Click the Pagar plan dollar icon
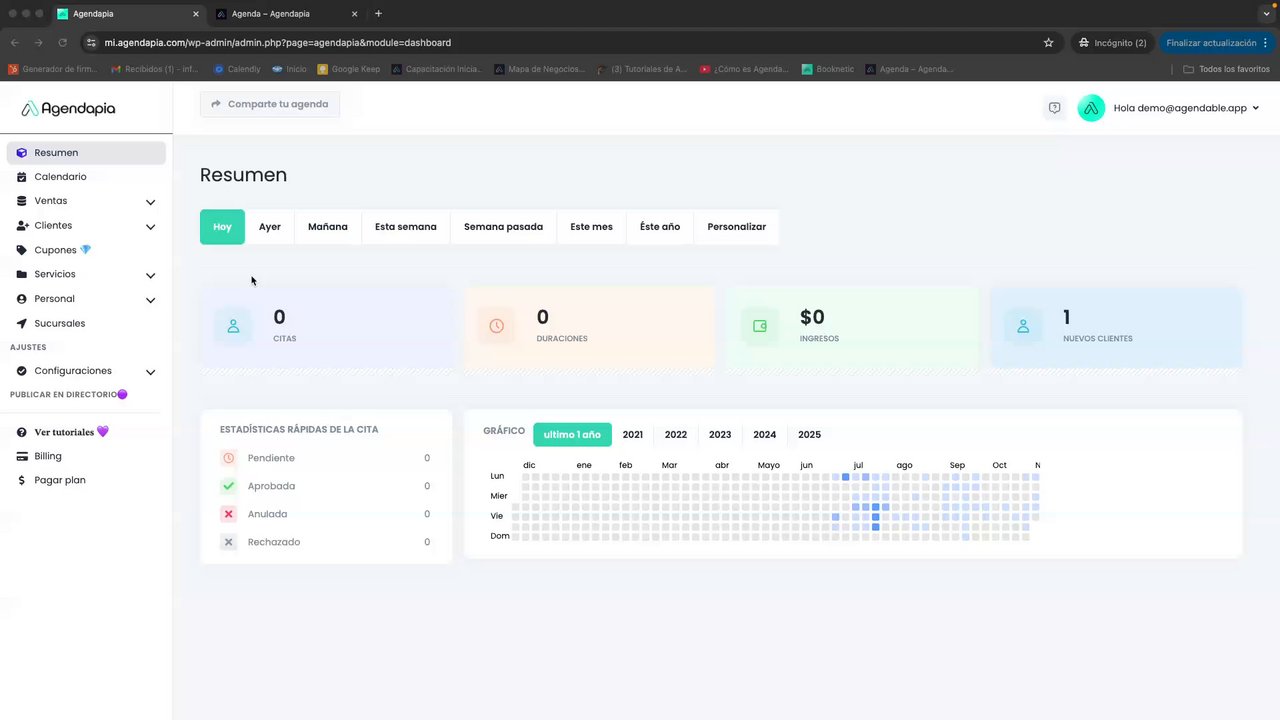Viewport: 1280px width, 720px height. pyautogui.click(x=22, y=480)
